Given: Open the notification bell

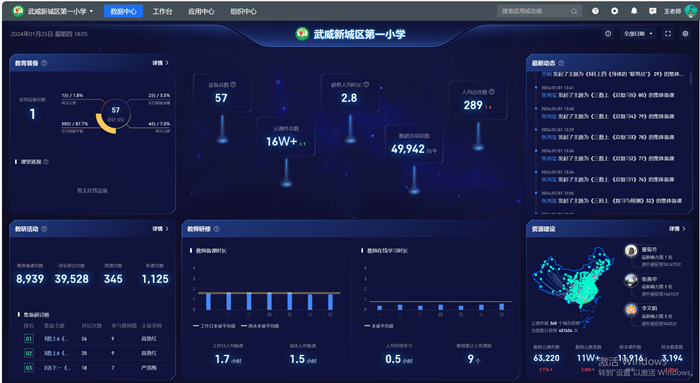Looking at the screenshot, I should click(634, 11).
